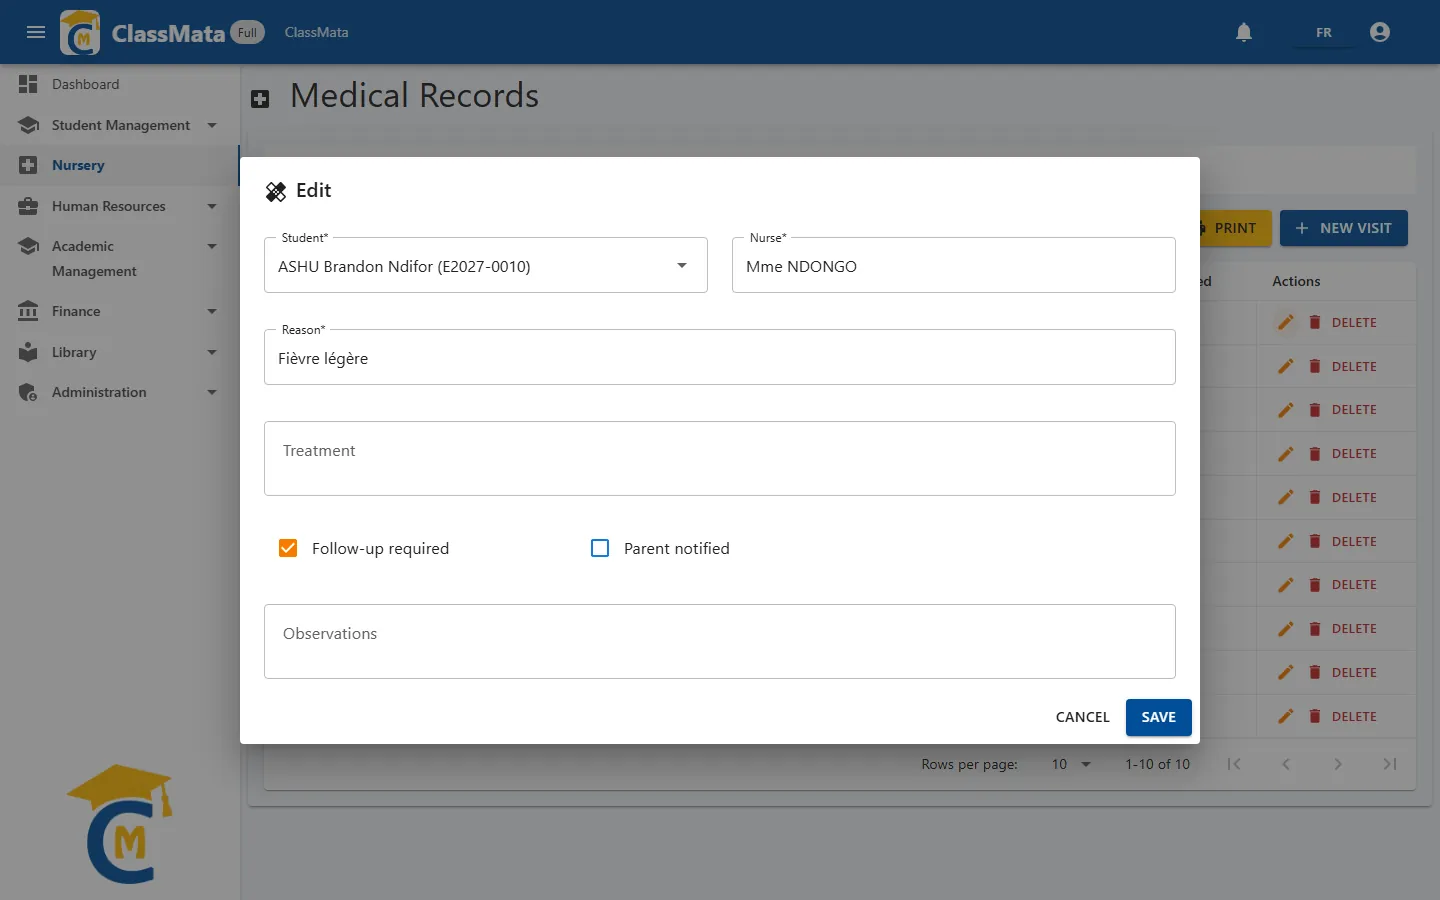The width and height of the screenshot is (1440, 900).
Task: Click the Human Resources briefcase icon
Action: (28, 206)
